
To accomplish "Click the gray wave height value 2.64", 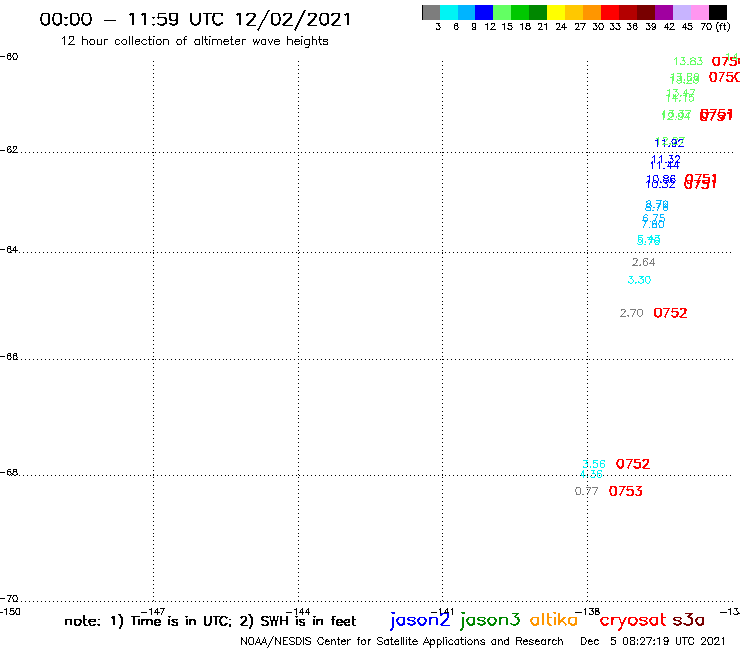I will pos(644,262).
